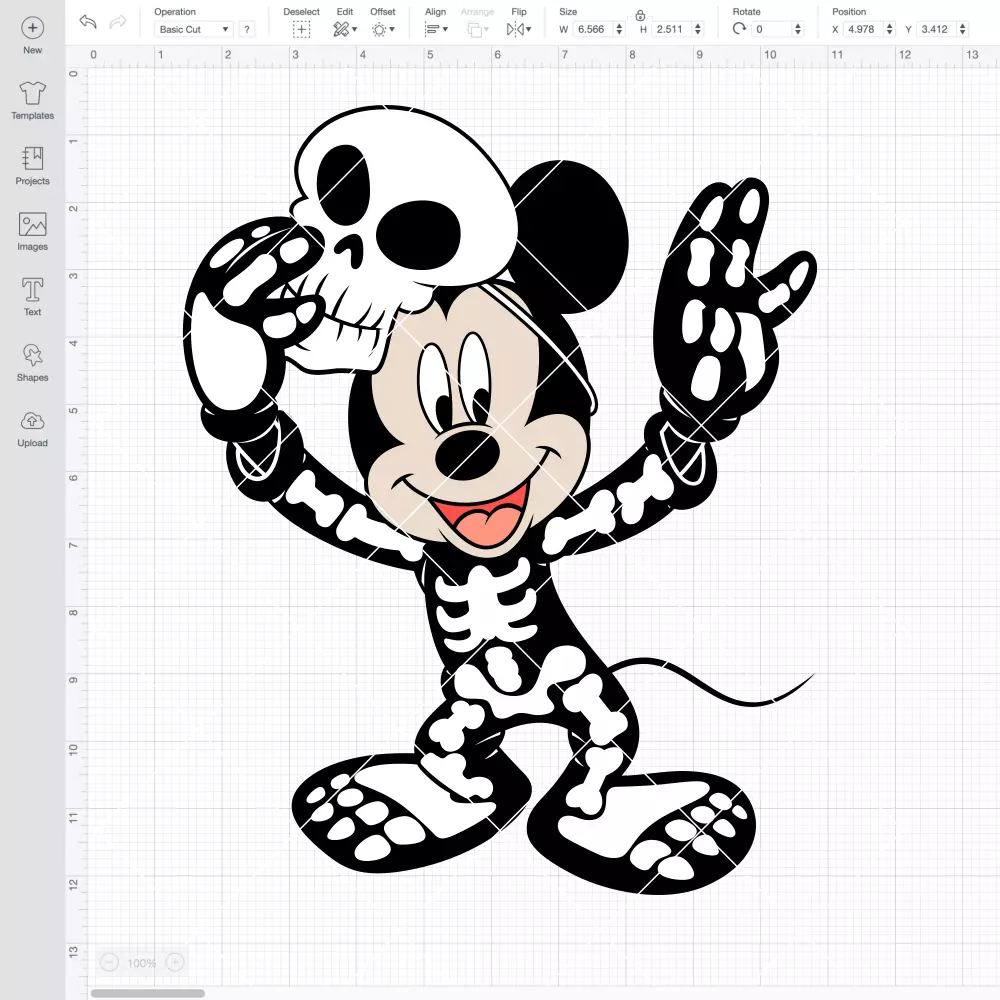
Task: Toggle the size lock icon
Action: [640, 15]
